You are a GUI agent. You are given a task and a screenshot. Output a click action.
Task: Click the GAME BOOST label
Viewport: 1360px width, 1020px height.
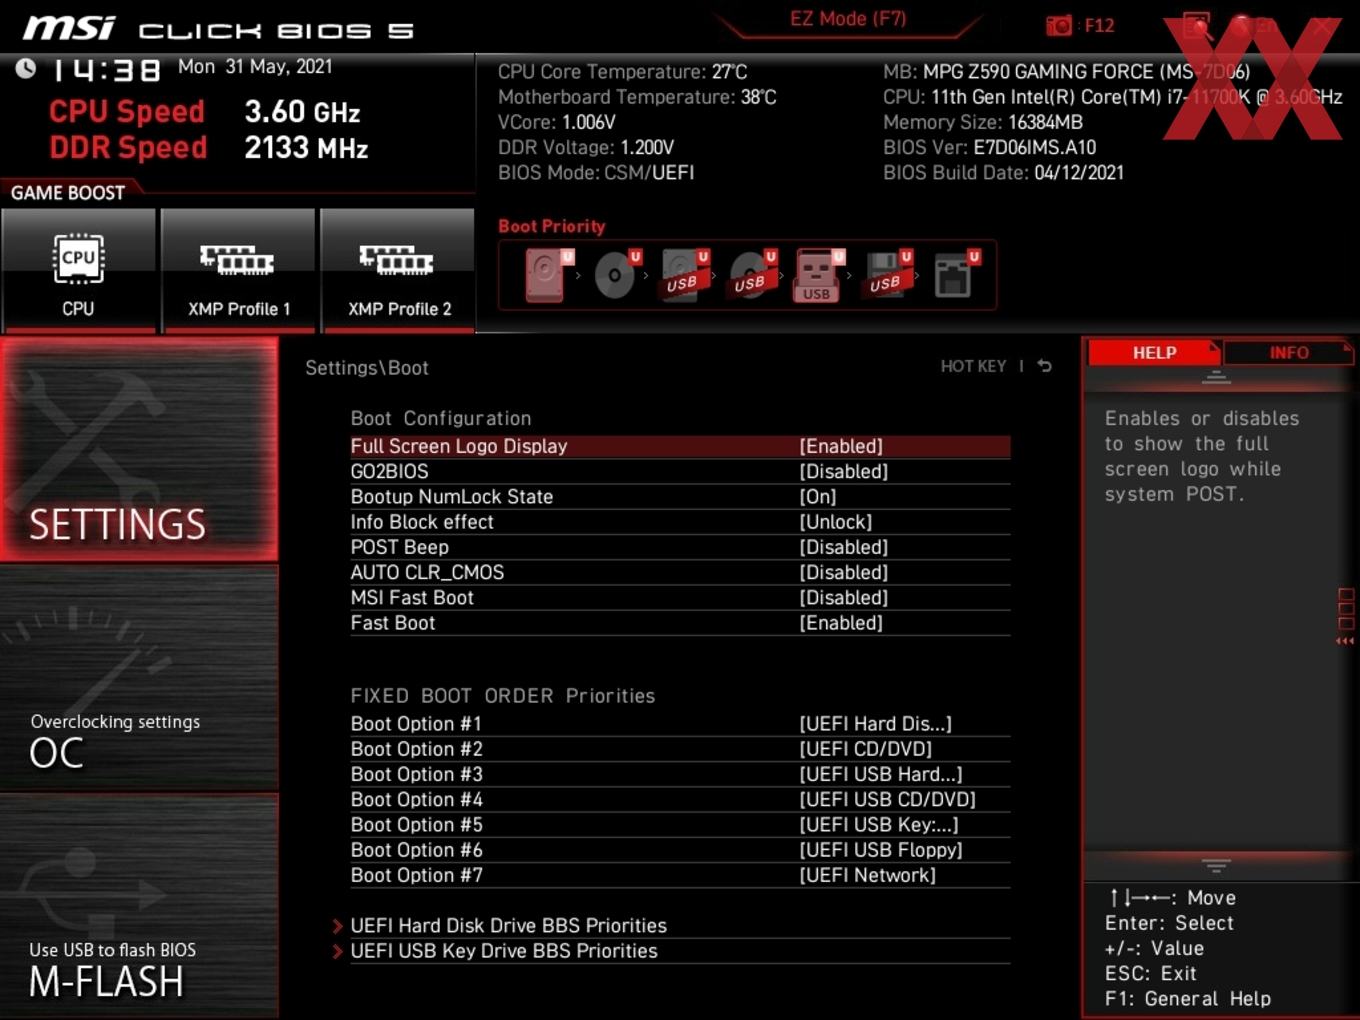point(68,193)
